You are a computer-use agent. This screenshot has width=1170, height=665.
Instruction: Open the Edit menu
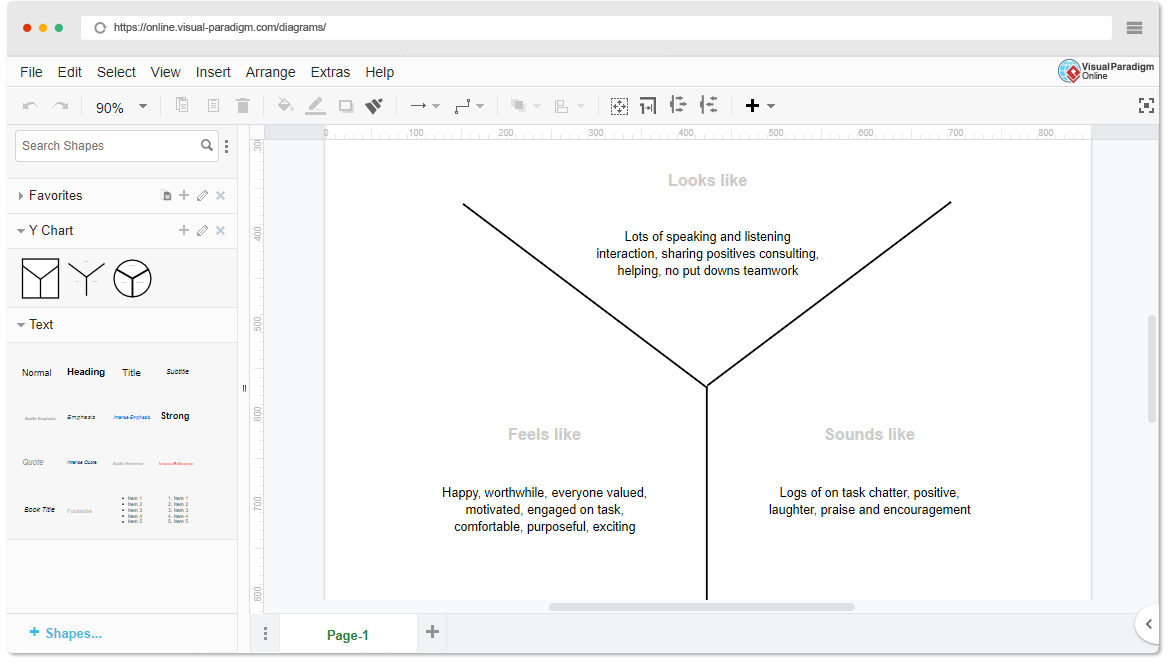[x=69, y=72]
